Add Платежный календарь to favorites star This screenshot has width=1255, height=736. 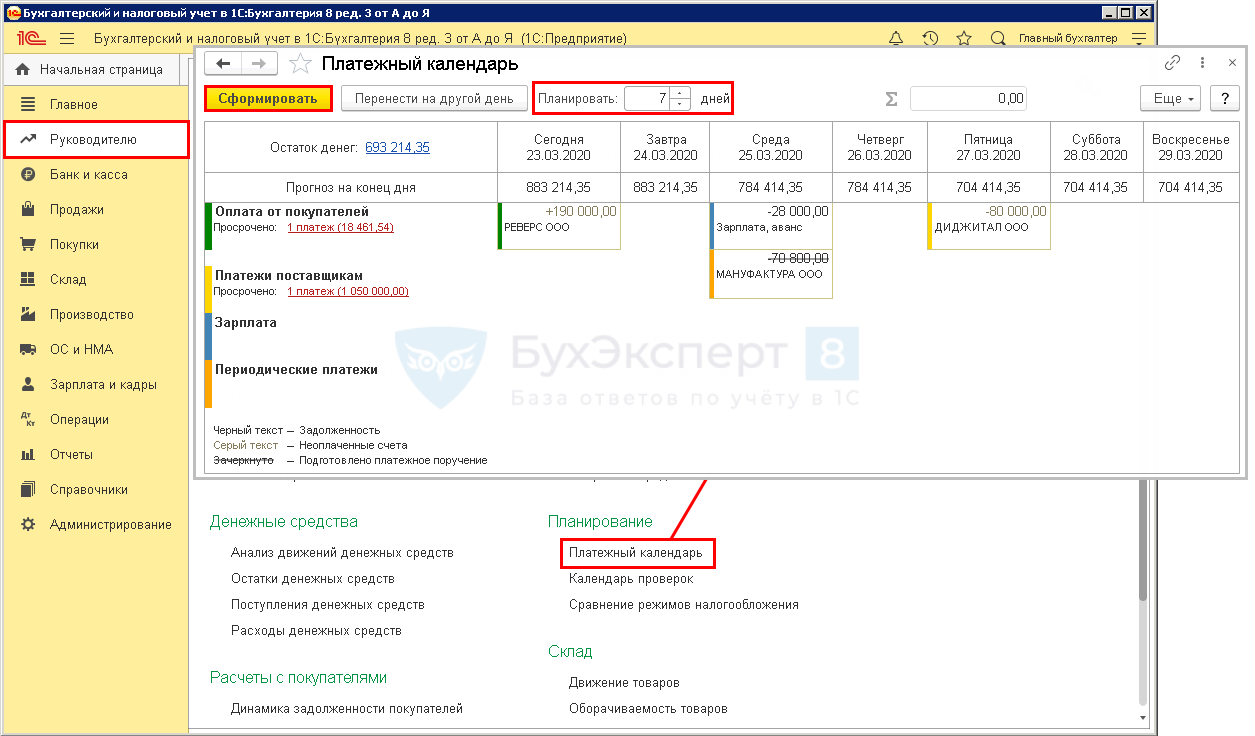click(x=300, y=64)
